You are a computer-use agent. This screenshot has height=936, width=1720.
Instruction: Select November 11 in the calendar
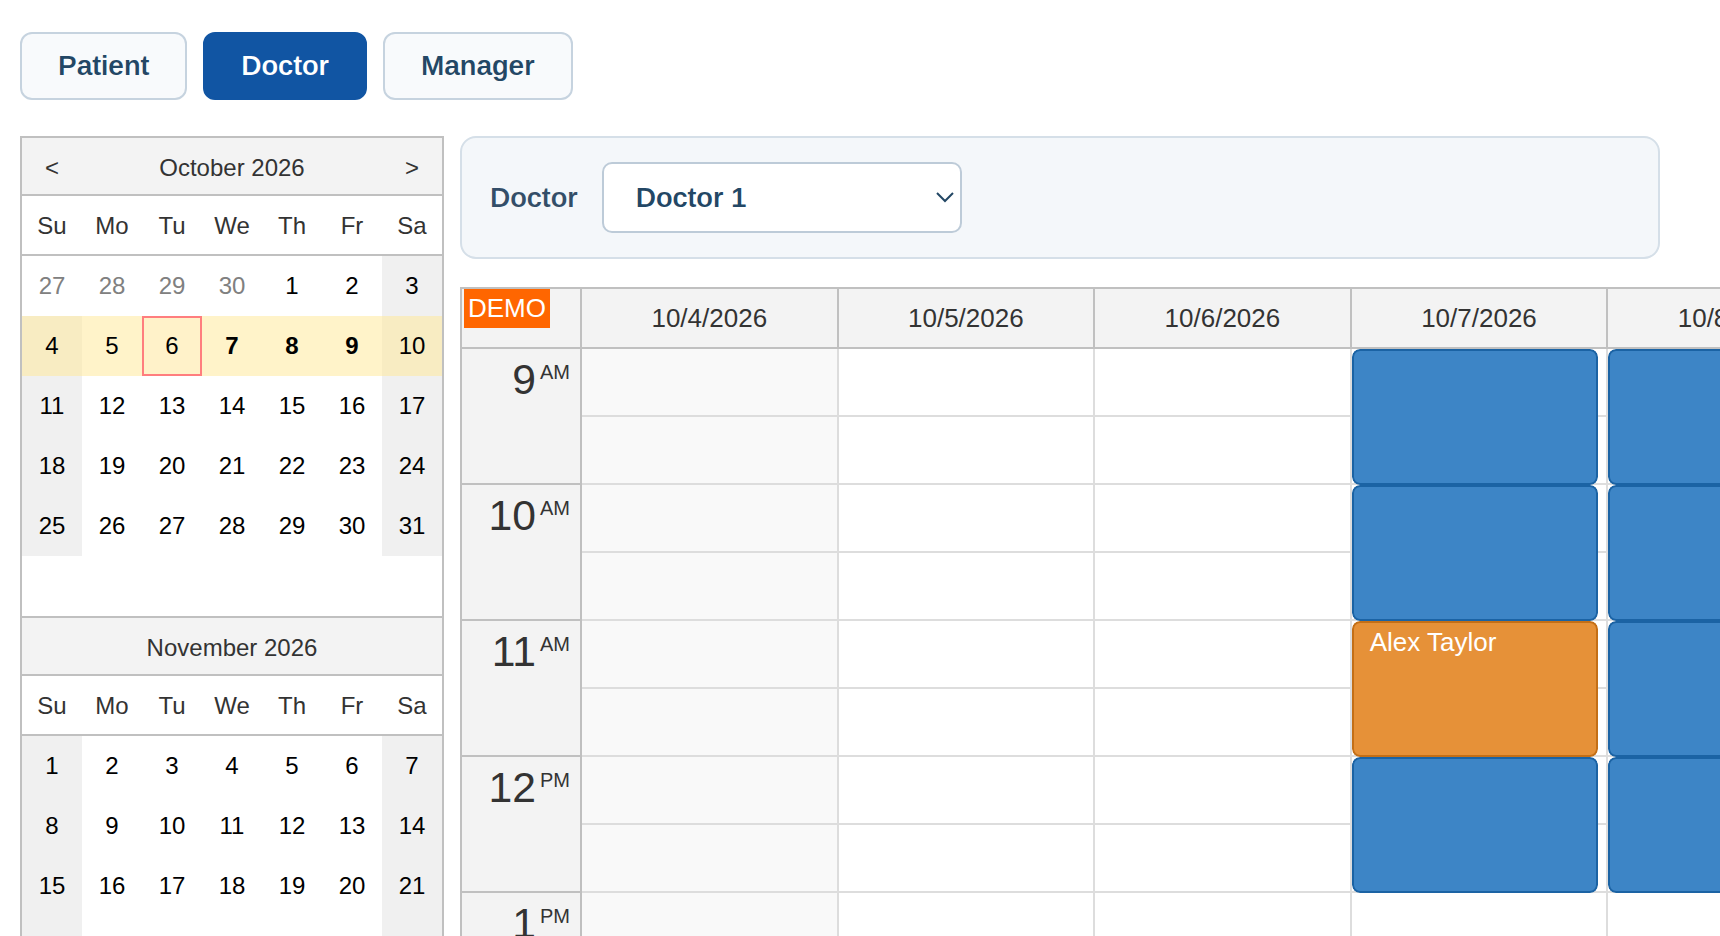point(232,826)
